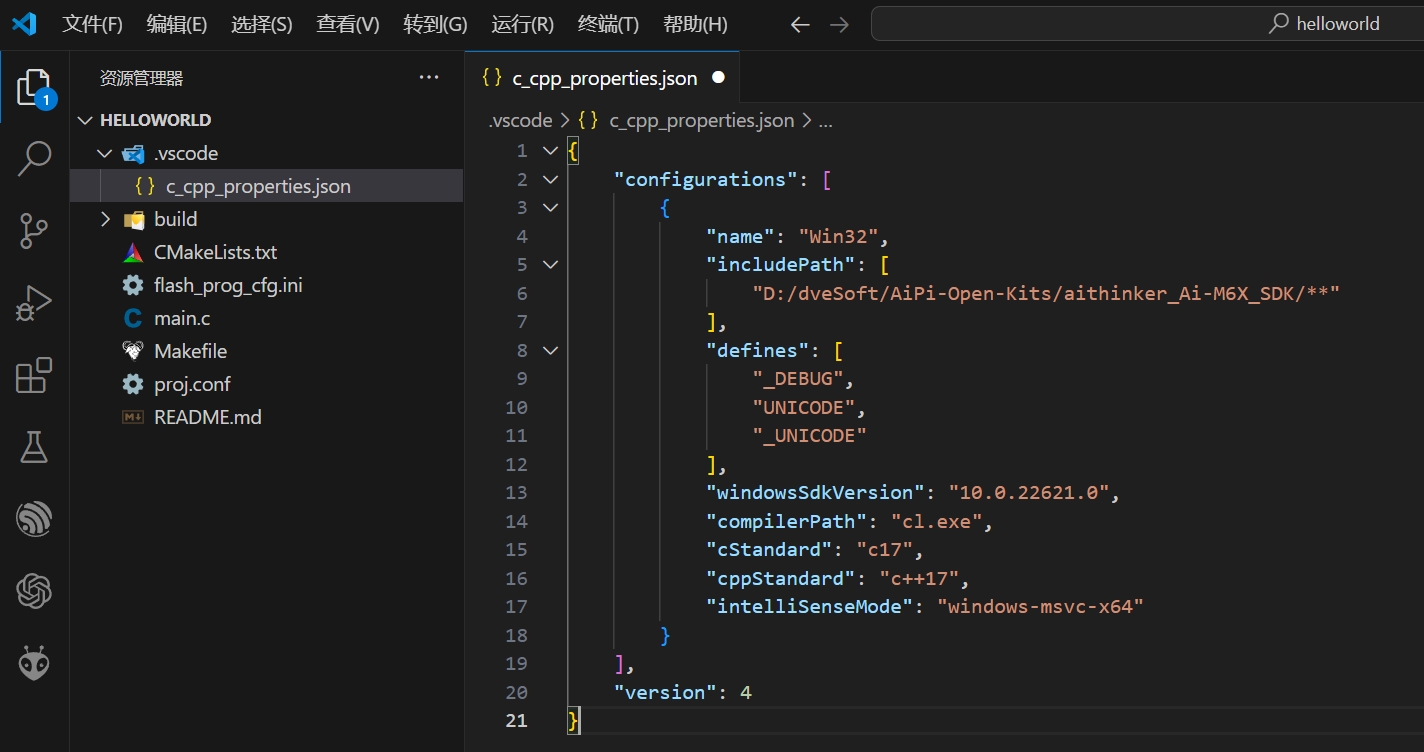
Task: Click the markdown icon of README.md
Action: click(x=133, y=417)
